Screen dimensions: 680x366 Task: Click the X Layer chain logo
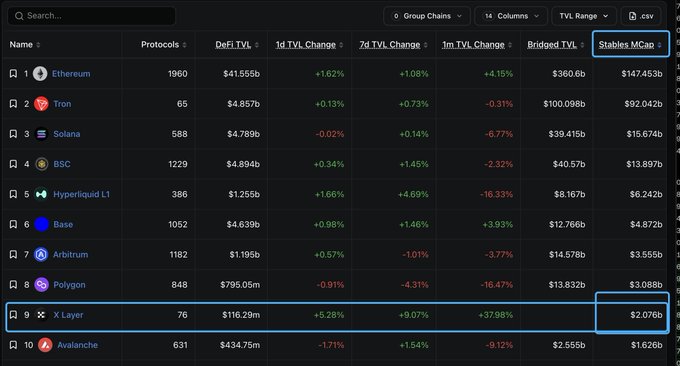click(41, 315)
